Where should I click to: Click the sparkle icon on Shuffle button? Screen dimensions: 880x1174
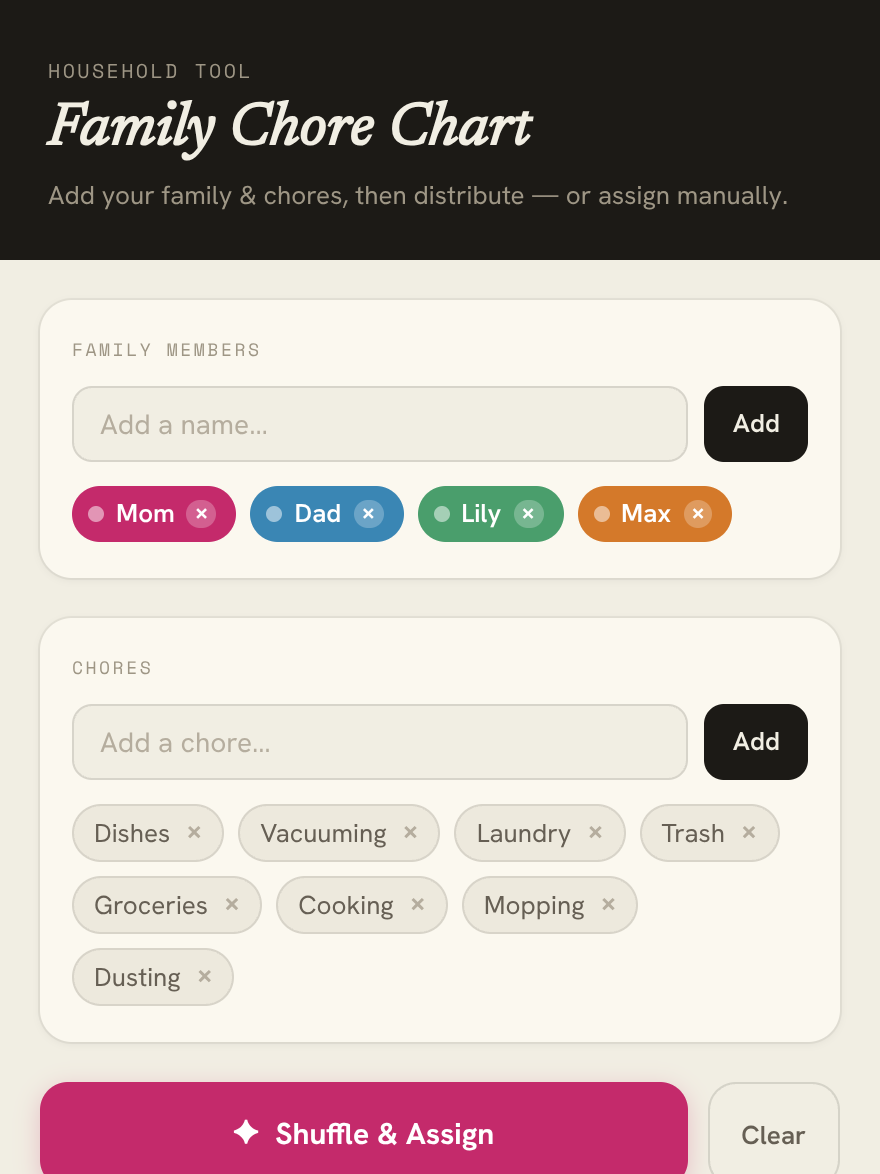coord(246,1132)
